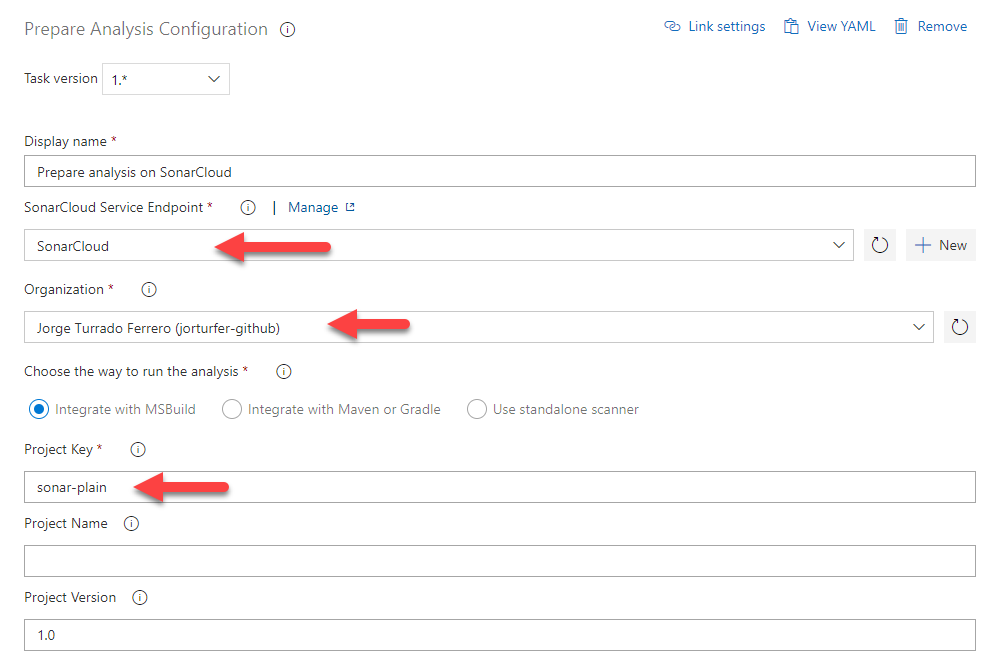Remove the task with Remove button
This screenshot has height=664, width=992.
coord(931,27)
